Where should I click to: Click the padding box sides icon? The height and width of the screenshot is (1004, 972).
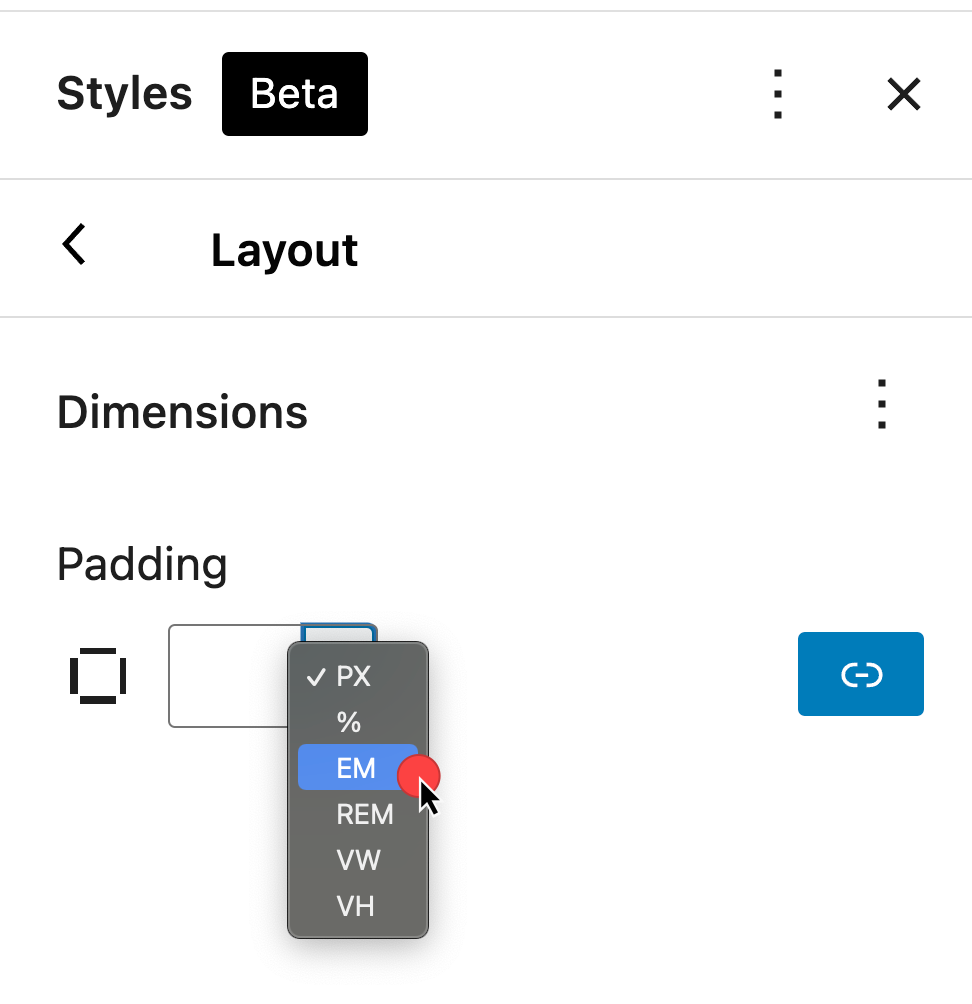[x=98, y=675]
